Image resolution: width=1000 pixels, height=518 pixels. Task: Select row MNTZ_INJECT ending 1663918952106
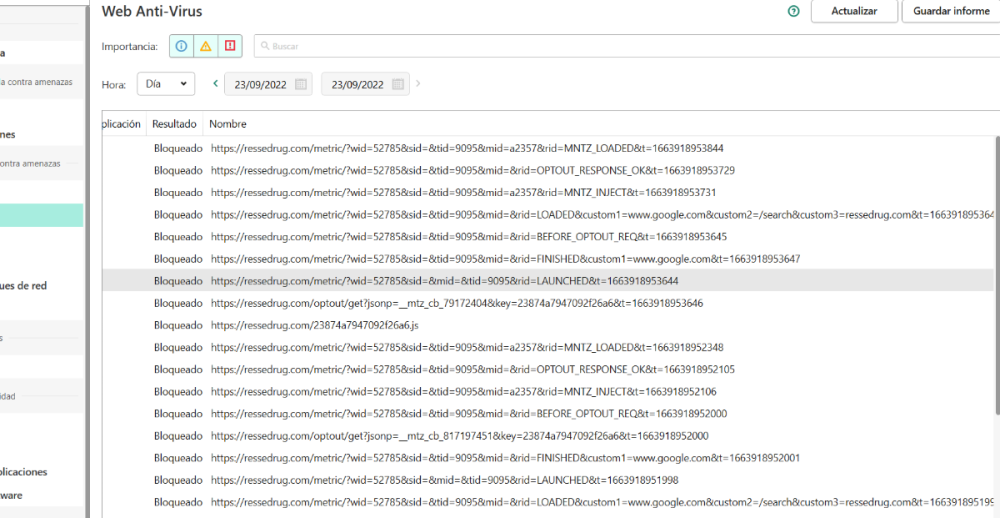[x=548, y=391]
